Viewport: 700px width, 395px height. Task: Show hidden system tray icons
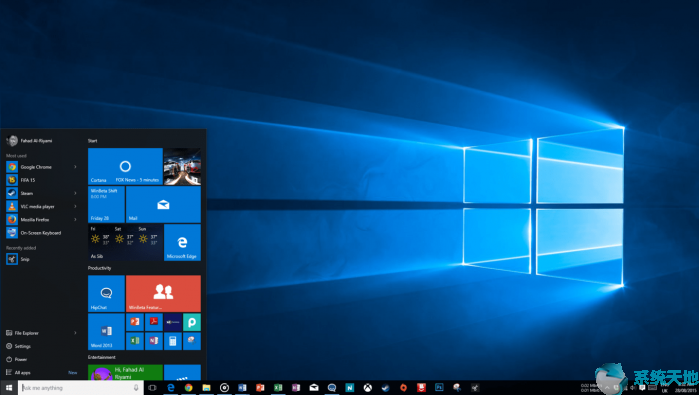607,387
